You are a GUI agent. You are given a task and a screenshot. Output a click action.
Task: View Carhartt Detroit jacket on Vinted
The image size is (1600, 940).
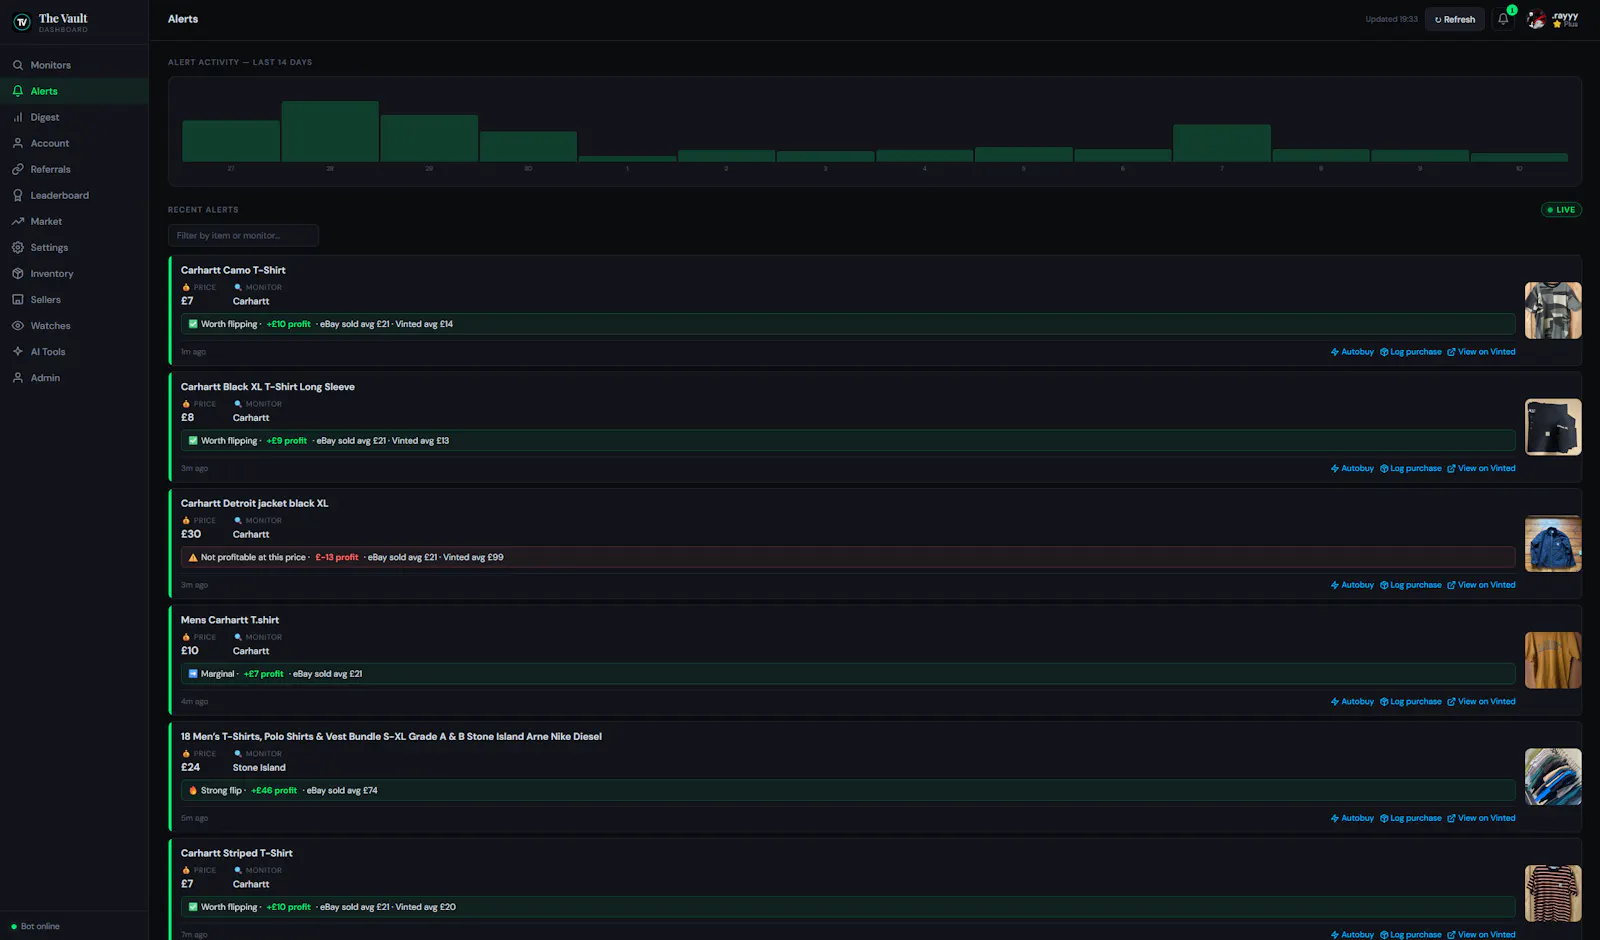(x=1481, y=585)
